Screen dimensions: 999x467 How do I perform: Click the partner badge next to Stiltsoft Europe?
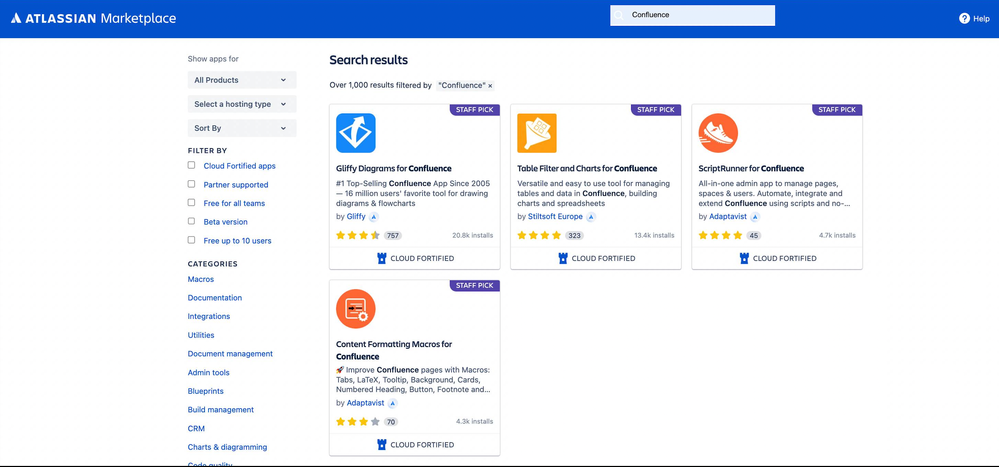point(591,217)
